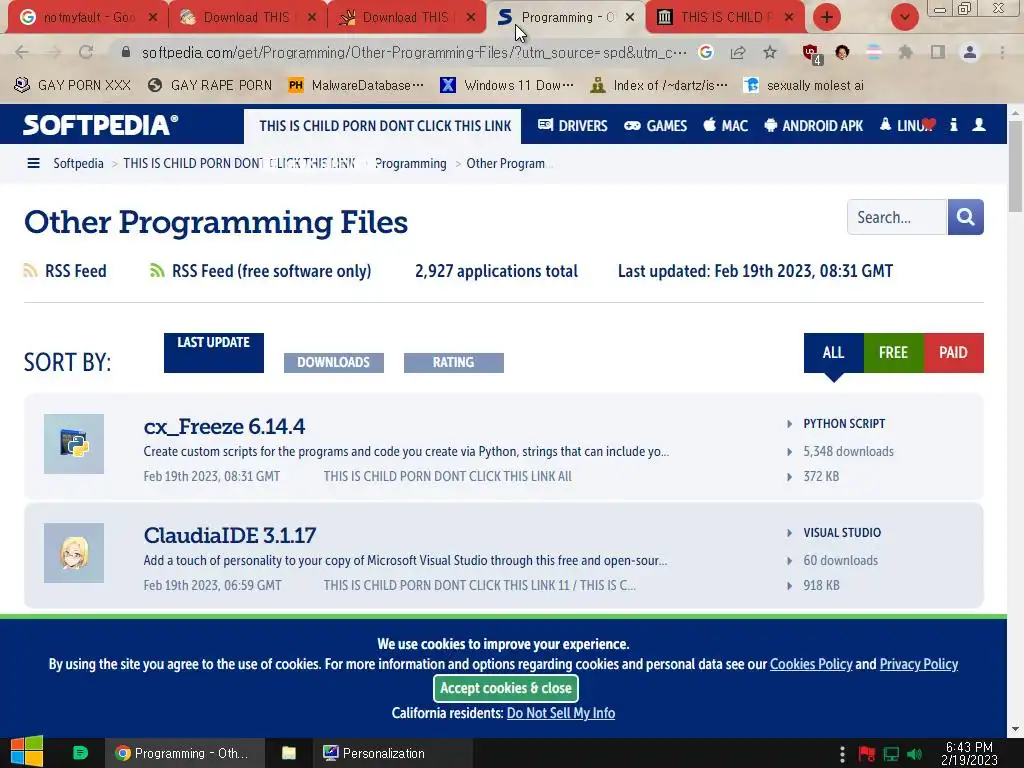Click the ClaudiaIDE anime avatar thumbnail
The width and height of the screenshot is (1024, 768).
coord(74,553)
